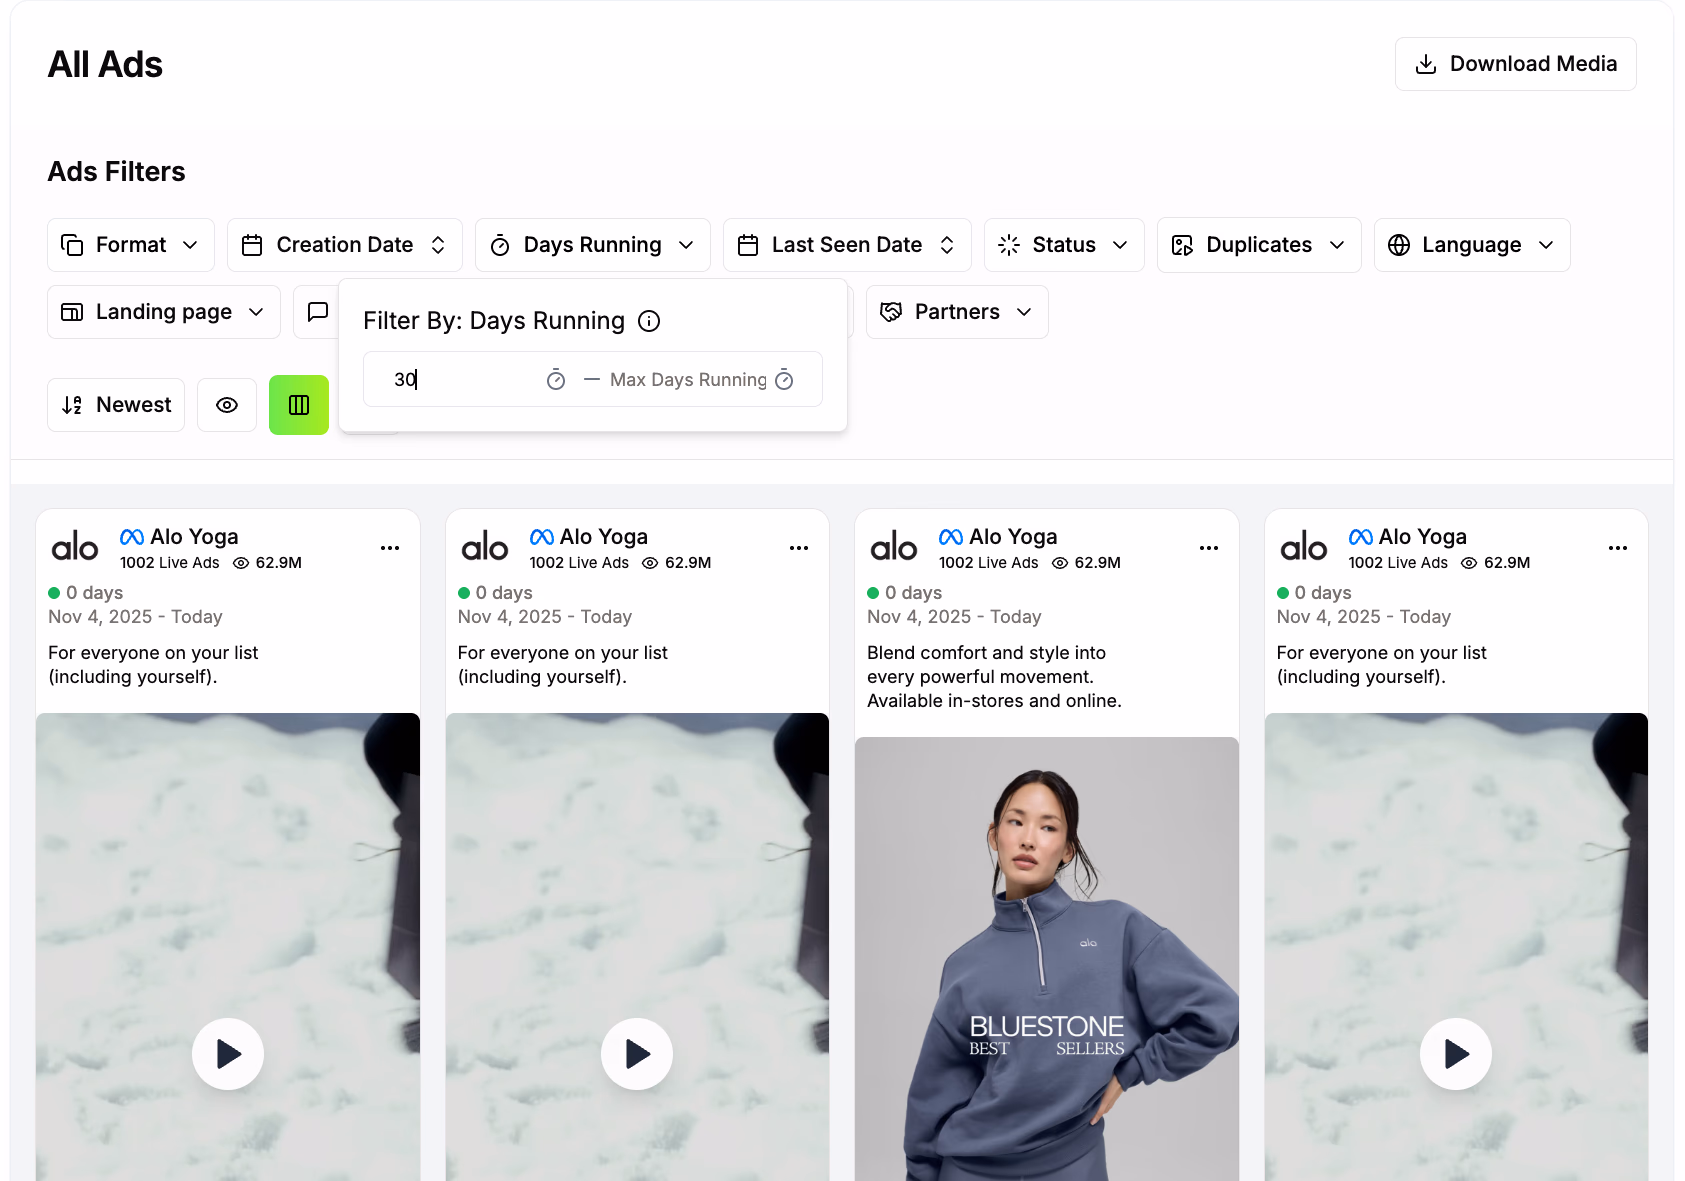Click the stopwatch icon next to Days Running
Viewport: 1685px width, 1181px height.
499,244
